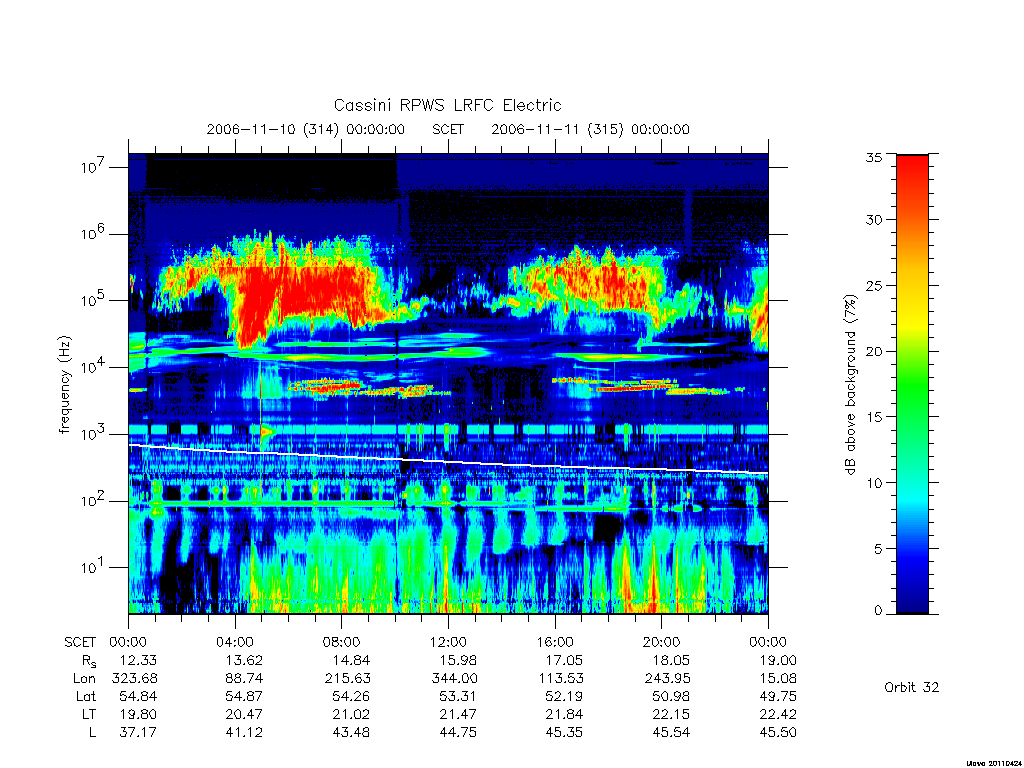This screenshot has width=1024, height=768.
Task: Click Rs value 19.00
Action: [778, 661]
